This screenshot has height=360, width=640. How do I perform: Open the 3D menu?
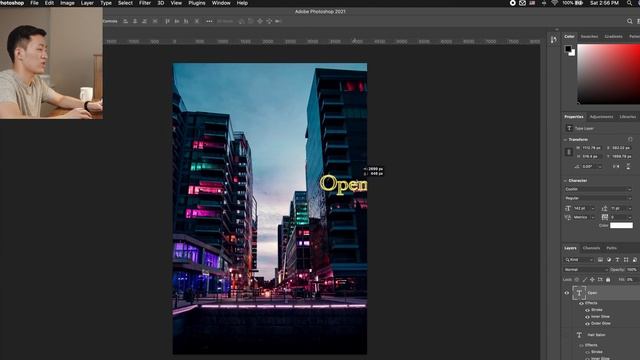(x=161, y=3)
